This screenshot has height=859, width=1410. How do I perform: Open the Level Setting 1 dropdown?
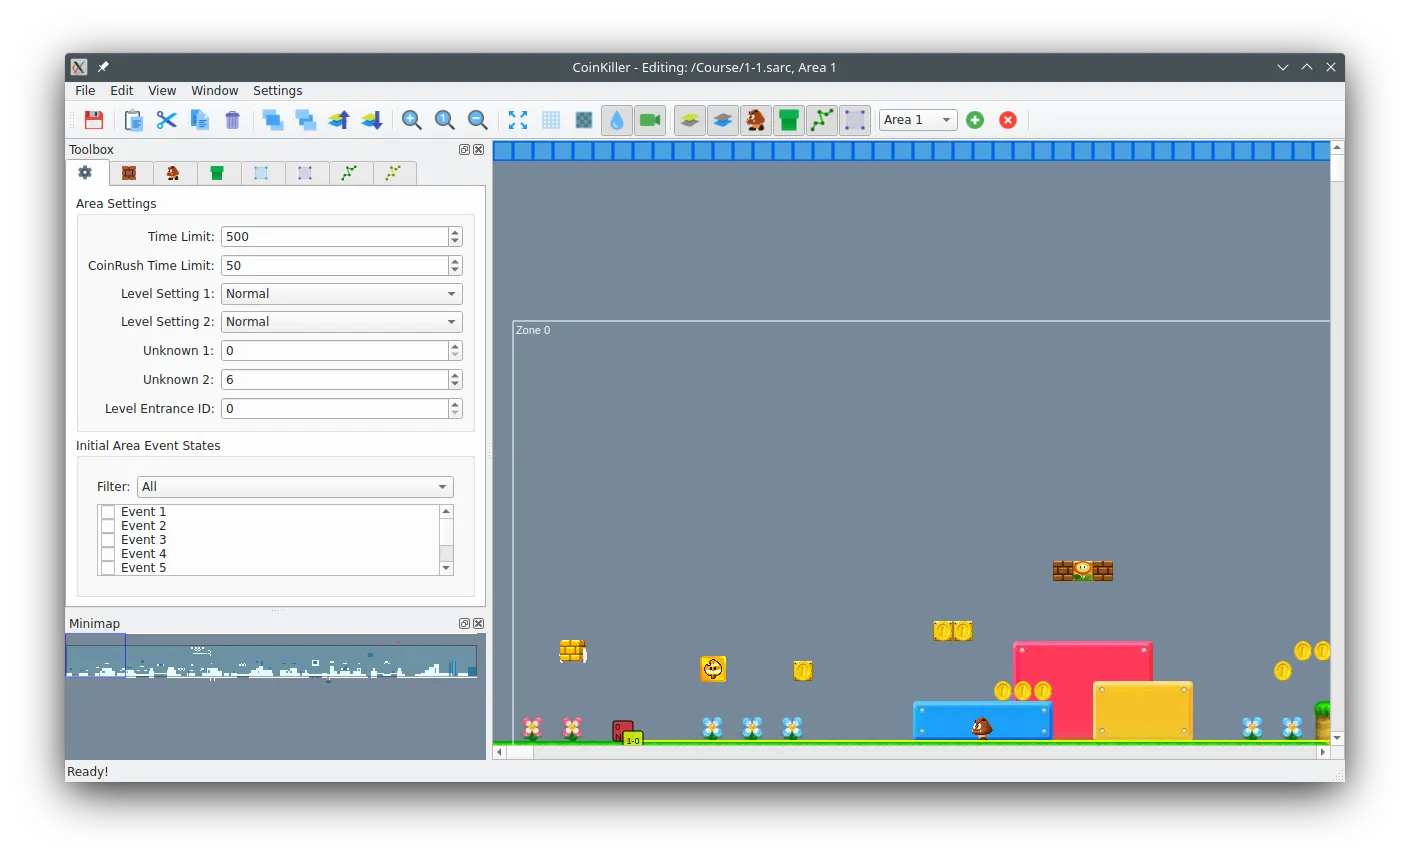pos(341,294)
